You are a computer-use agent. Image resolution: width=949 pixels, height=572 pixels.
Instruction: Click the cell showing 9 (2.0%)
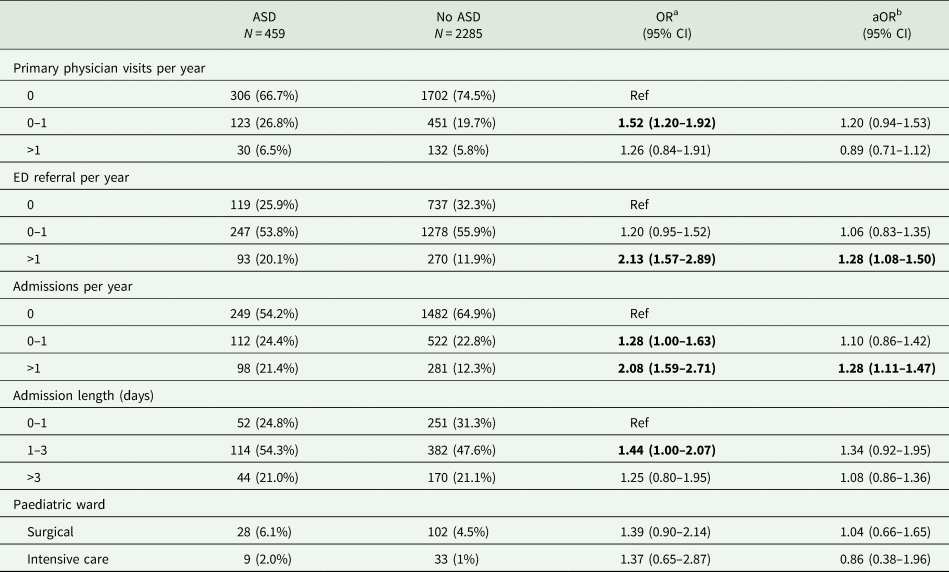click(x=265, y=562)
